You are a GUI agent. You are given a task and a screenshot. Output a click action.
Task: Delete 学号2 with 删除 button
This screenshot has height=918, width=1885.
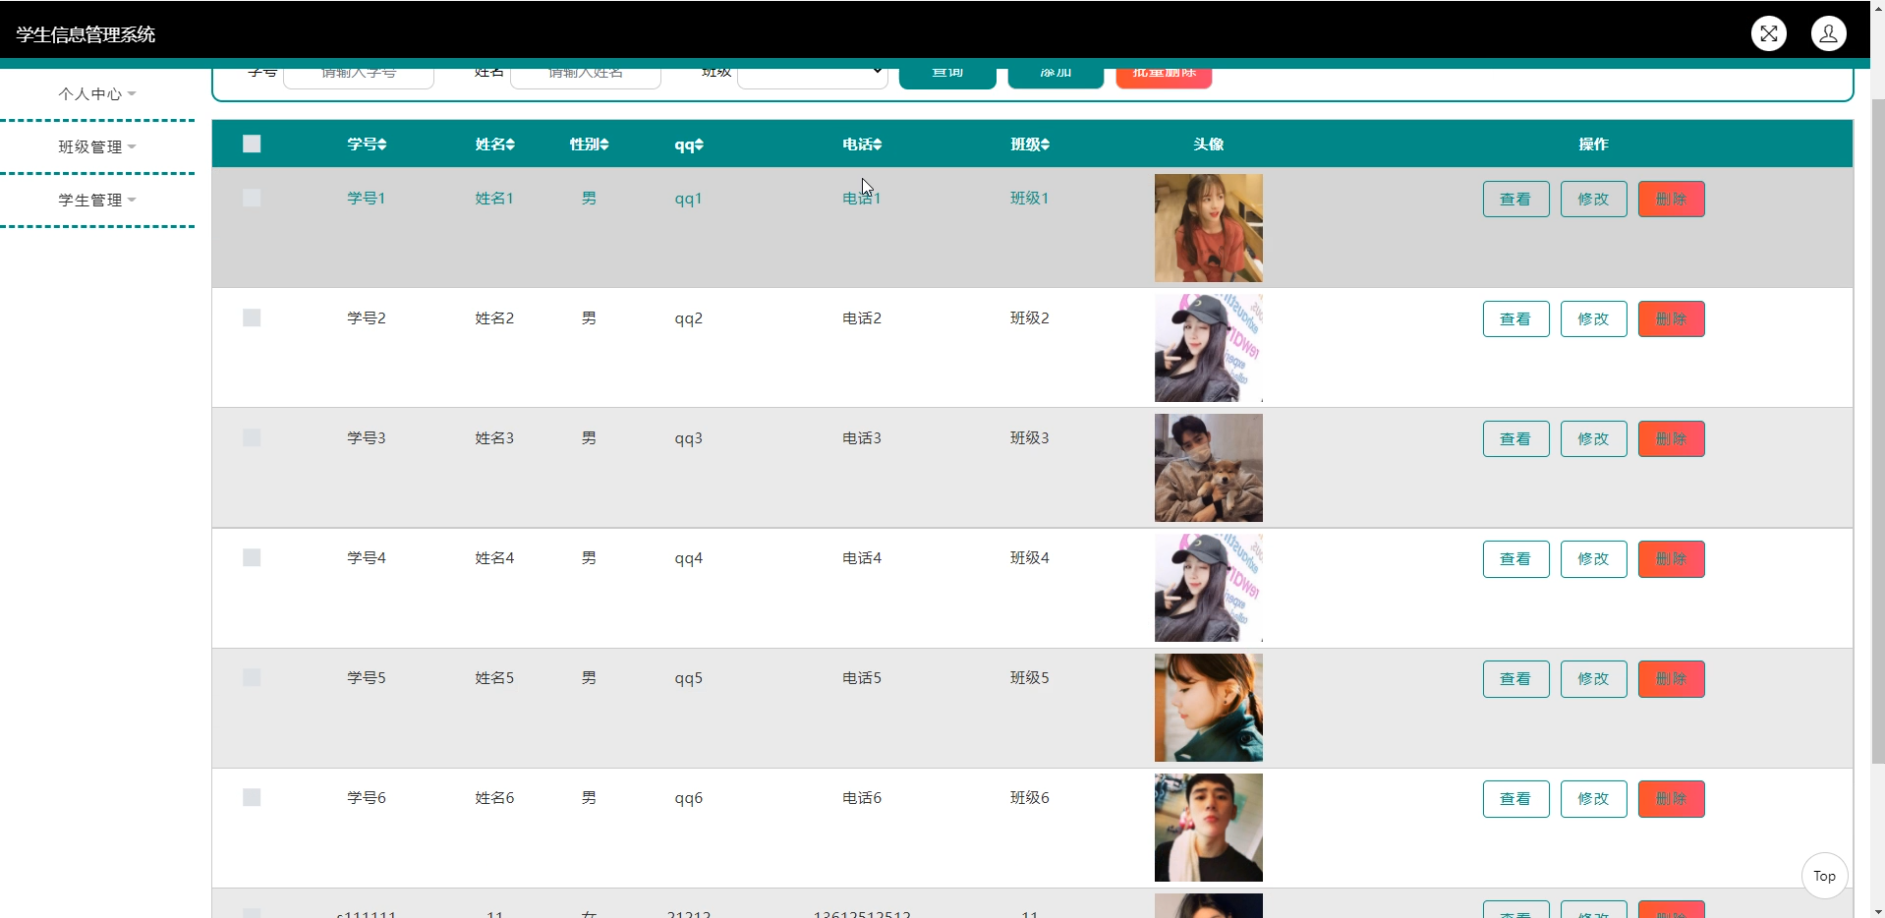coord(1671,319)
